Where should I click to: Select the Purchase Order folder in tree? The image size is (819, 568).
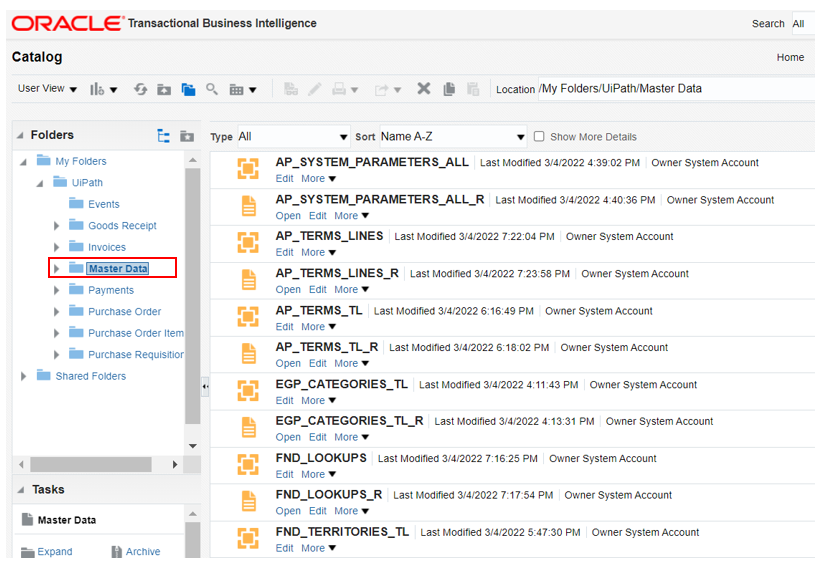[124, 312]
